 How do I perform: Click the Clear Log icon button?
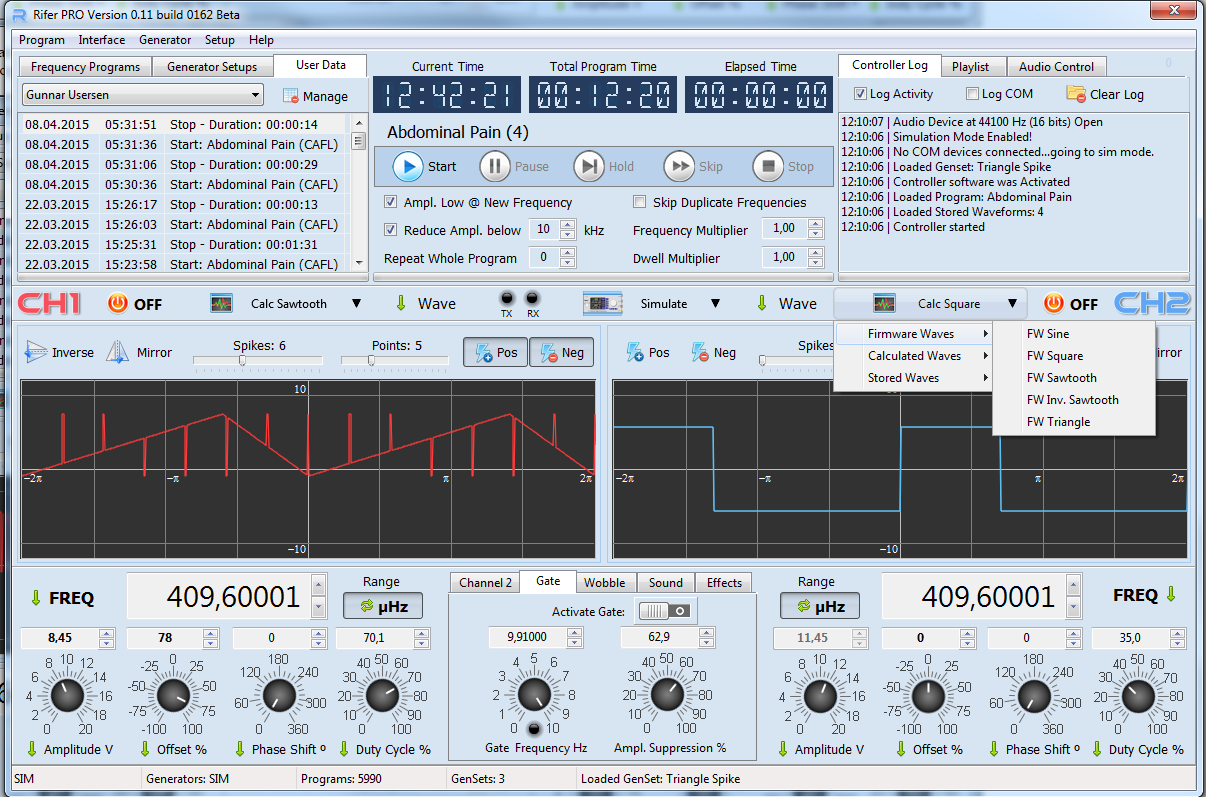pos(1076,94)
